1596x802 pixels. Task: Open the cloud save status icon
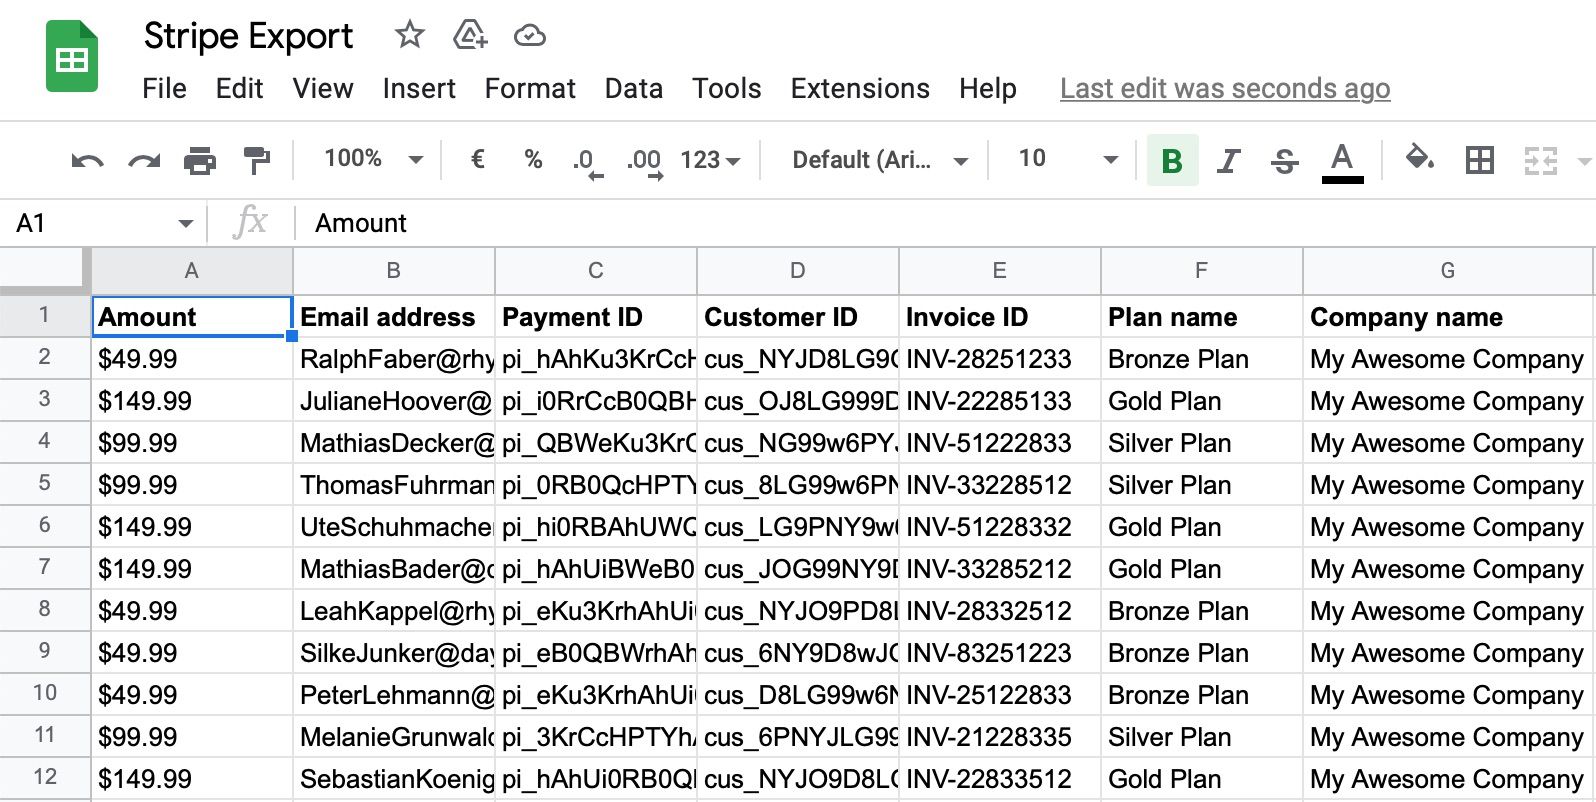click(529, 36)
